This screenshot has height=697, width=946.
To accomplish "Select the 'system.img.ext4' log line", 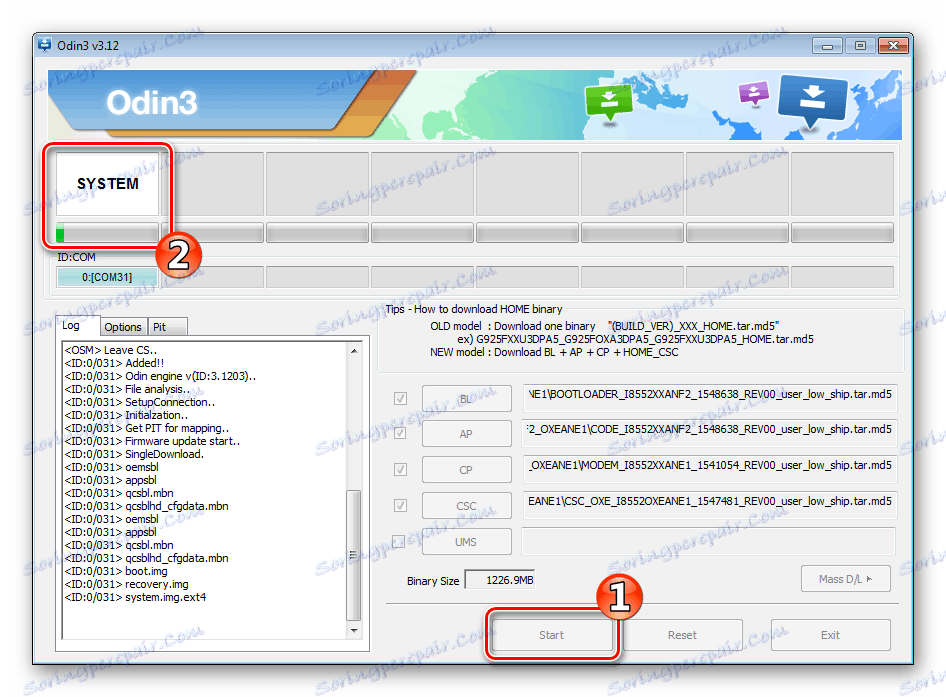I will coord(135,597).
